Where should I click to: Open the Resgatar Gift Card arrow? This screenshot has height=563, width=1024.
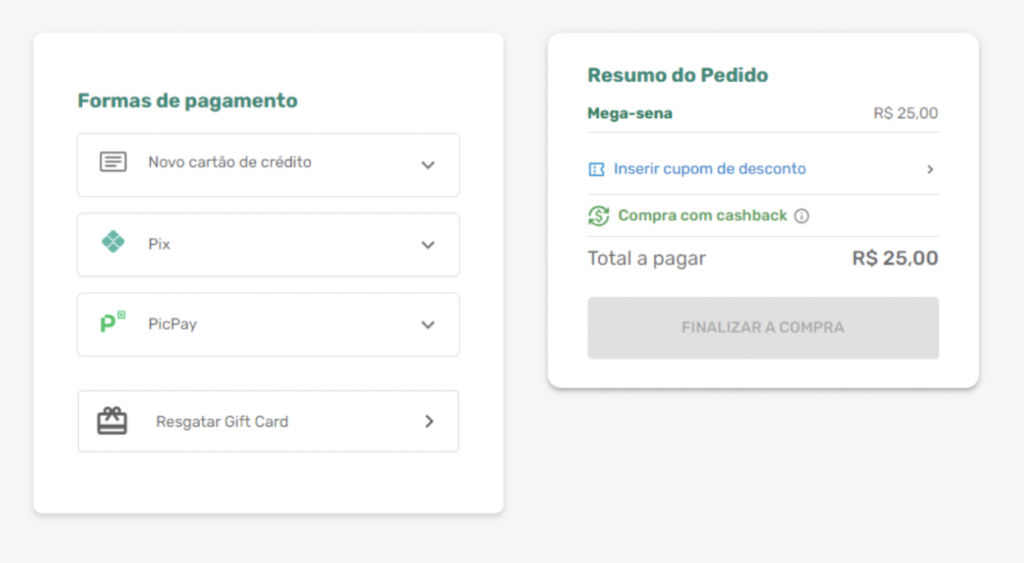(429, 421)
